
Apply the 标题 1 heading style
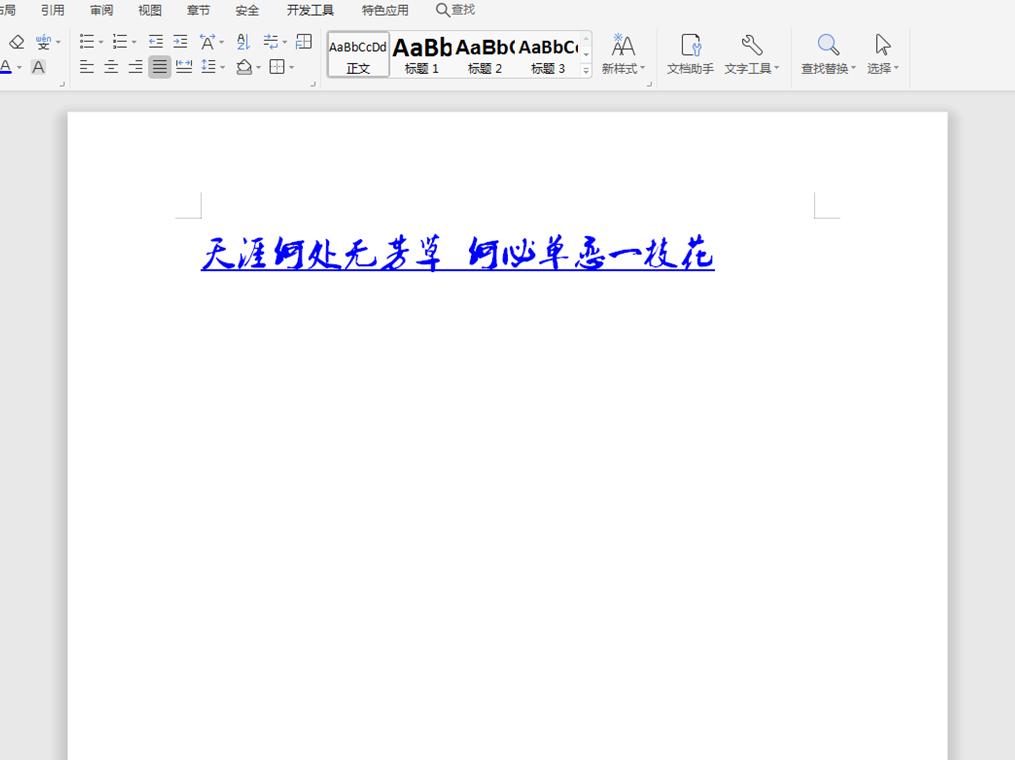(x=421, y=52)
